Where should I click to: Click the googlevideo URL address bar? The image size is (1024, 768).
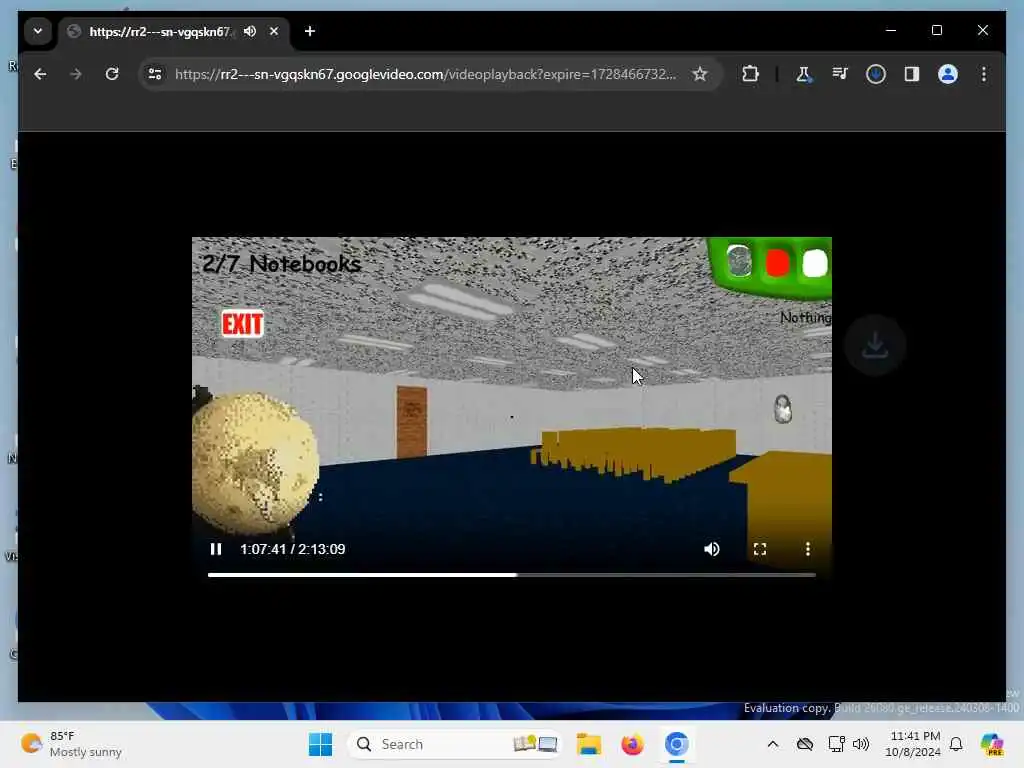click(424, 74)
